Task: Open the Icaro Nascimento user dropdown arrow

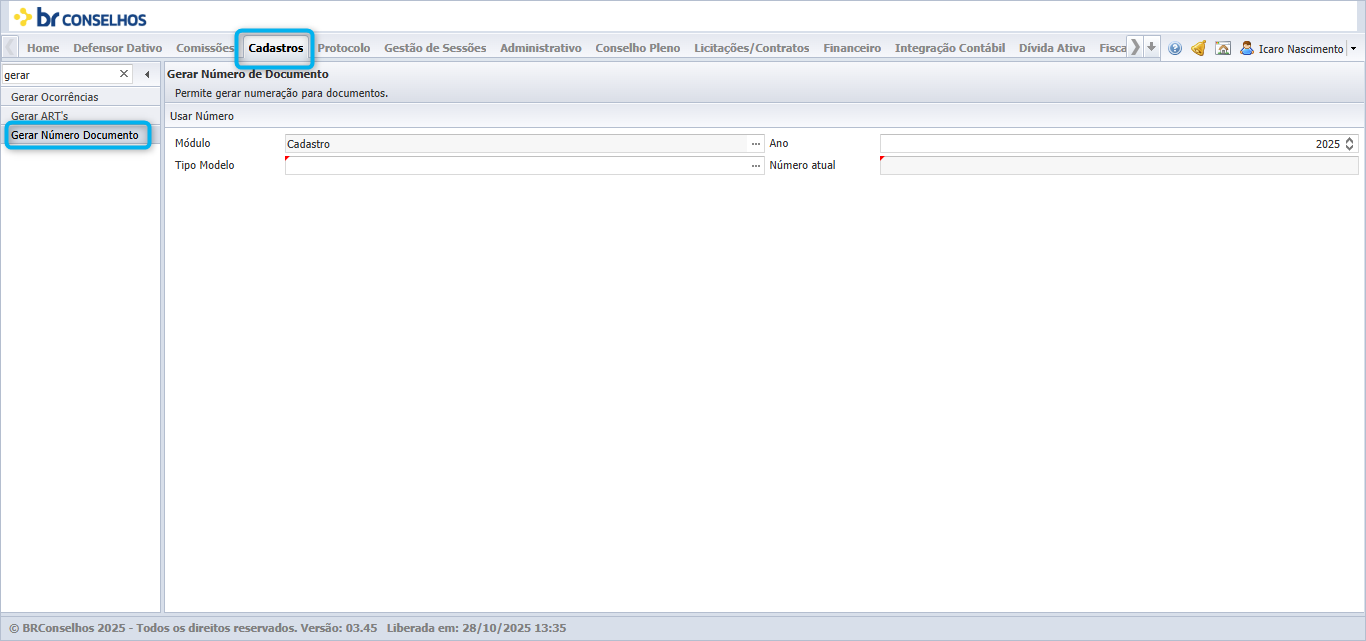Action: [1353, 48]
